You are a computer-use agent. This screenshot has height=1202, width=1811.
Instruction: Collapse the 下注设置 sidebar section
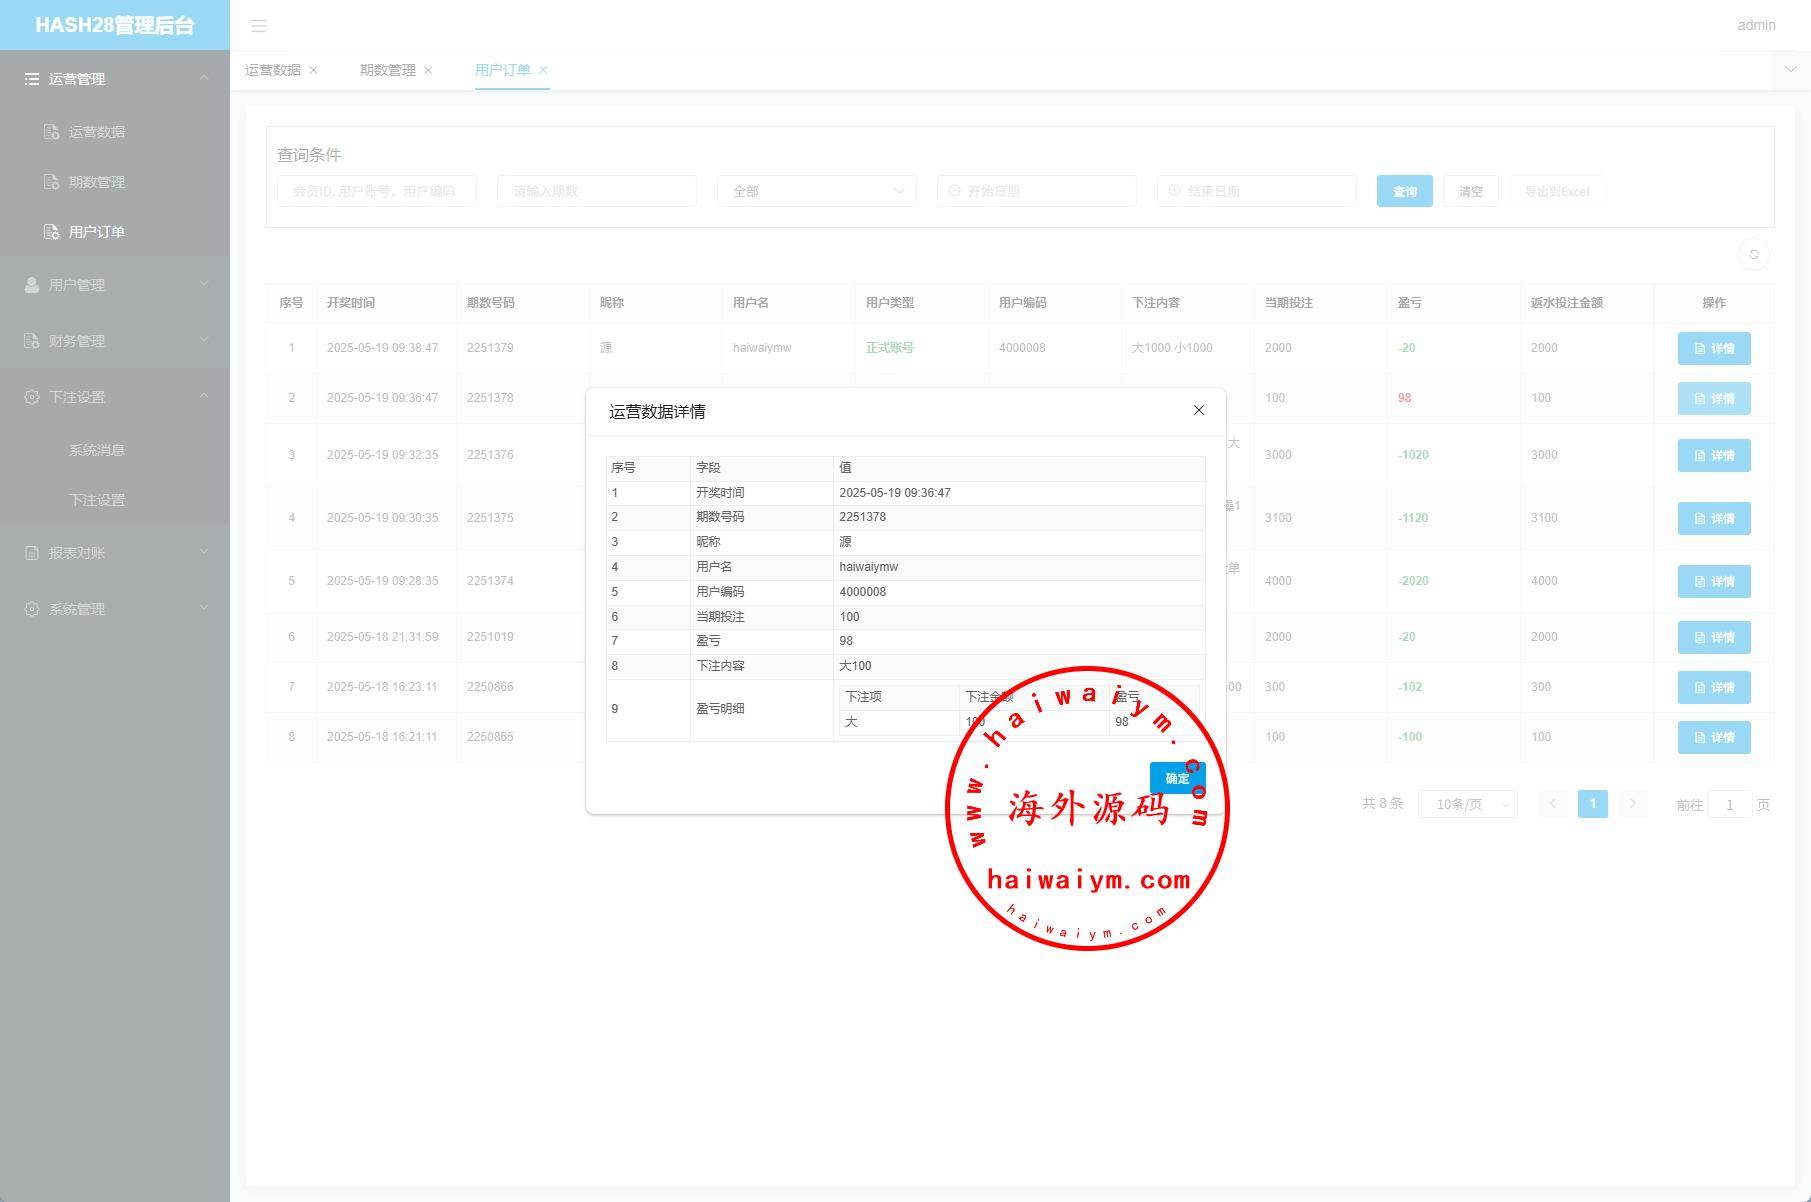click(x=115, y=397)
